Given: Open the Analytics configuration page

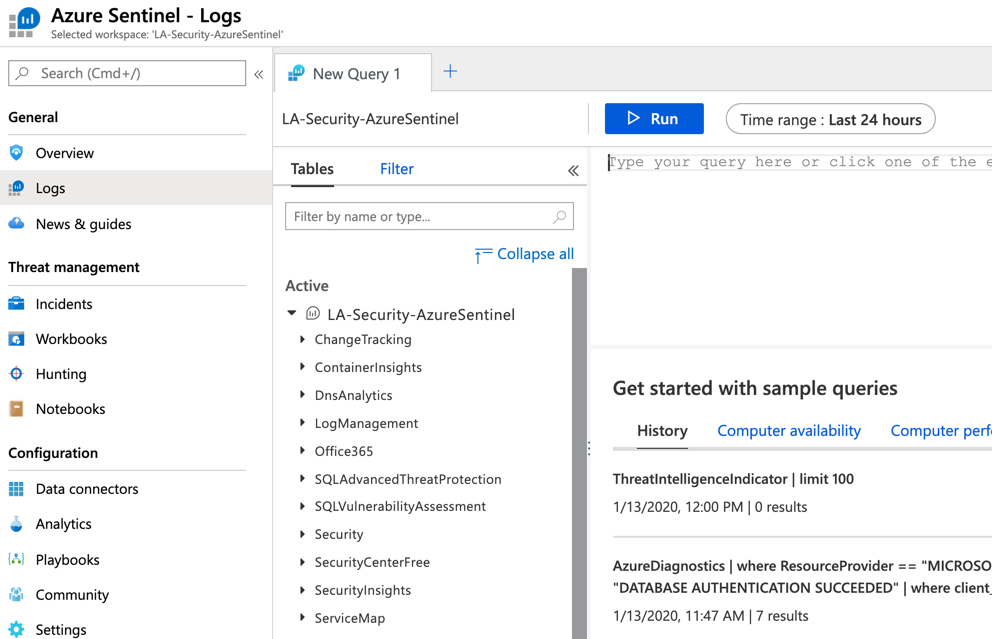Looking at the screenshot, I should (x=67, y=523).
